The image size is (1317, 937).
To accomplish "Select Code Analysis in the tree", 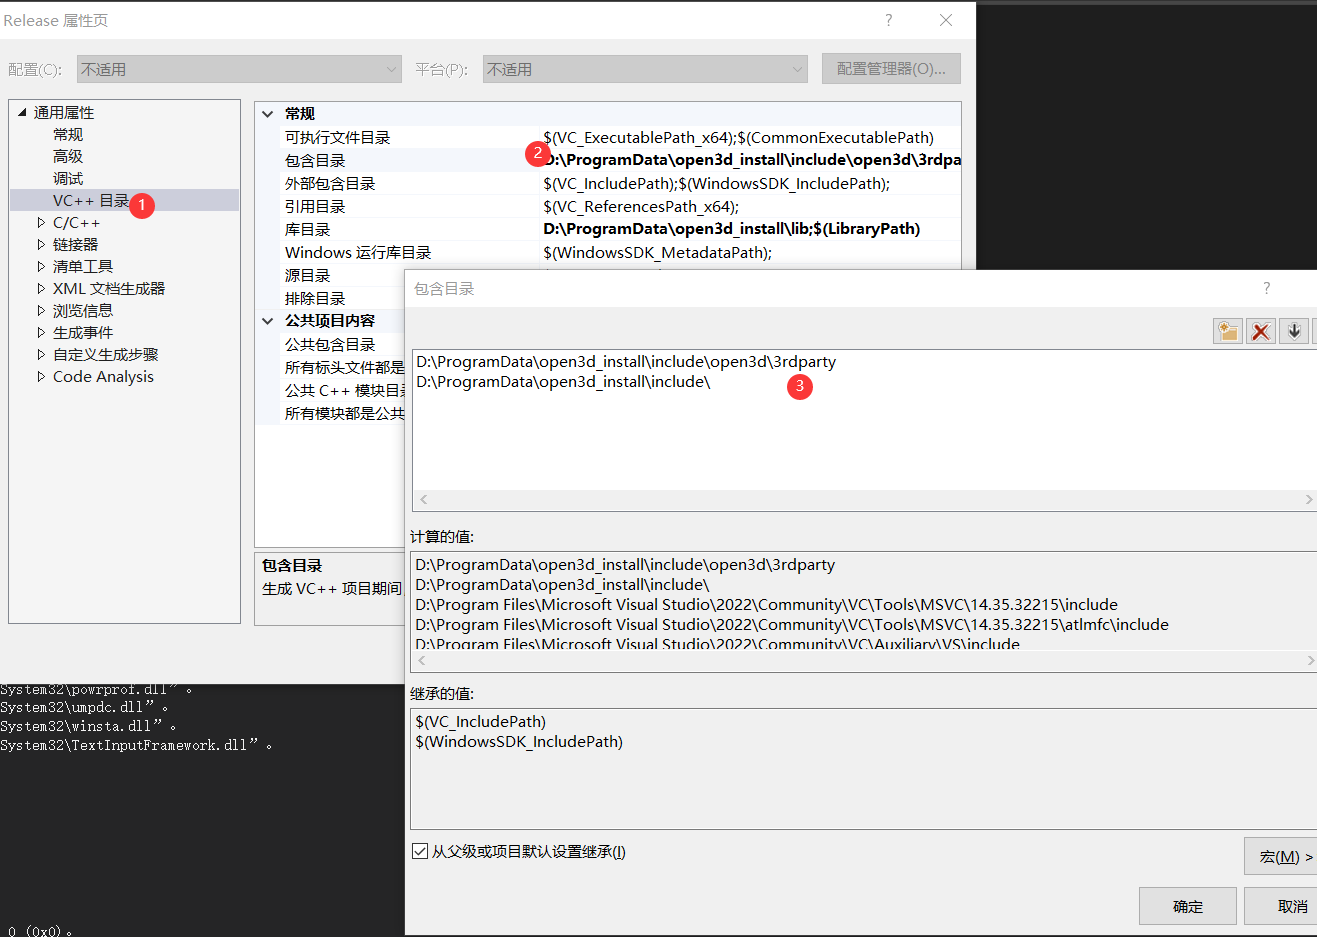I will pyautogui.click(x=101, y=376).
